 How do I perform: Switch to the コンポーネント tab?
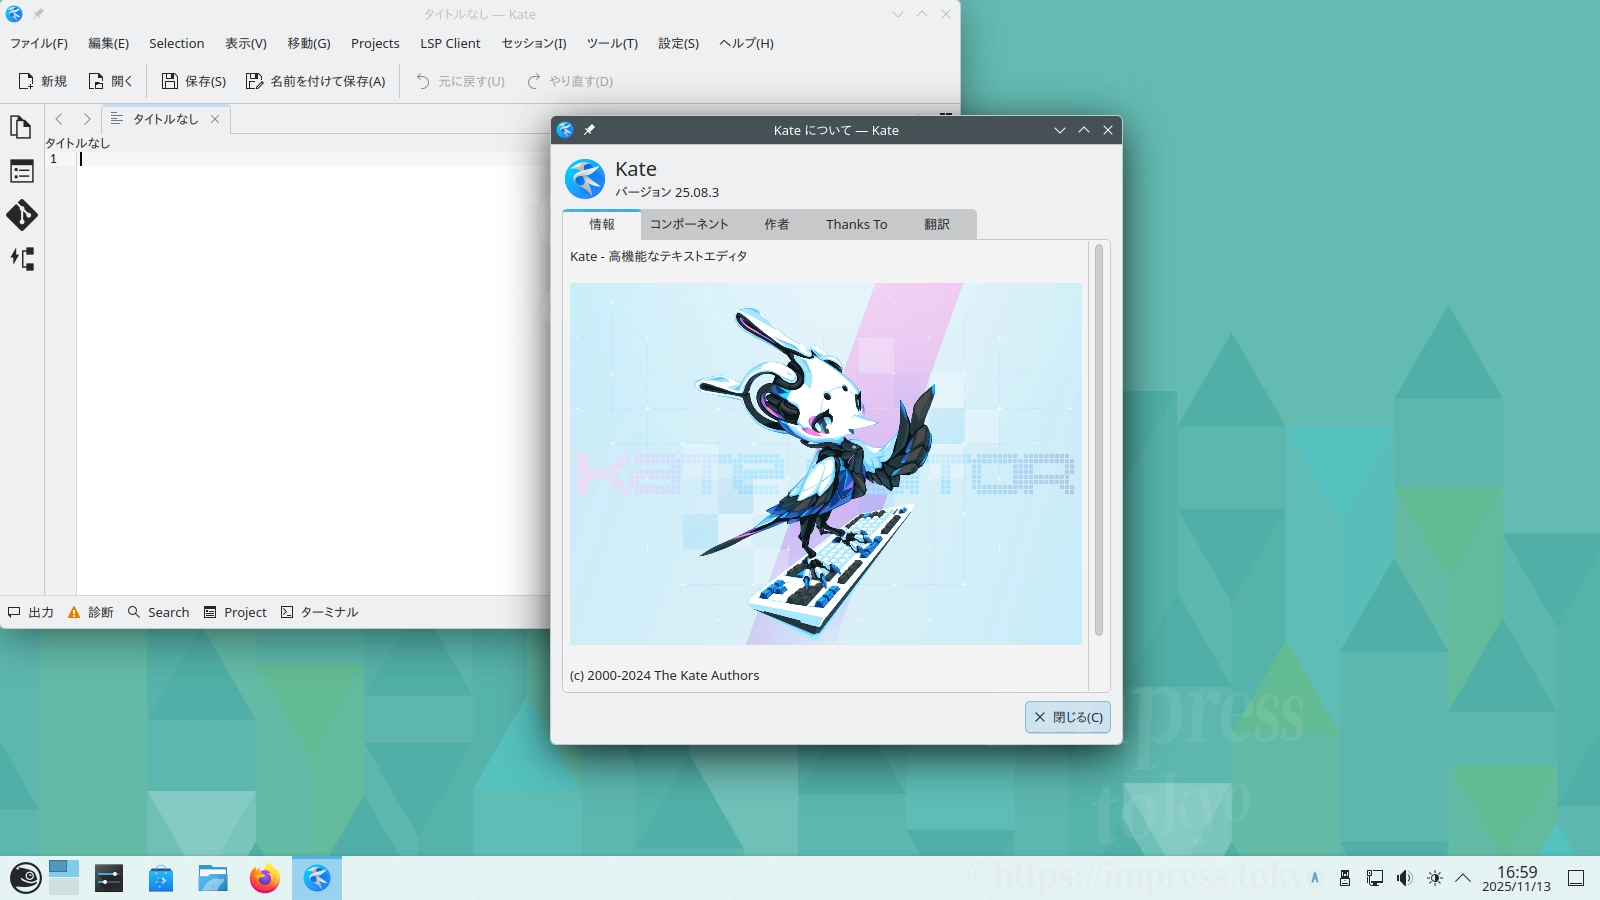[x=689, y=224]
